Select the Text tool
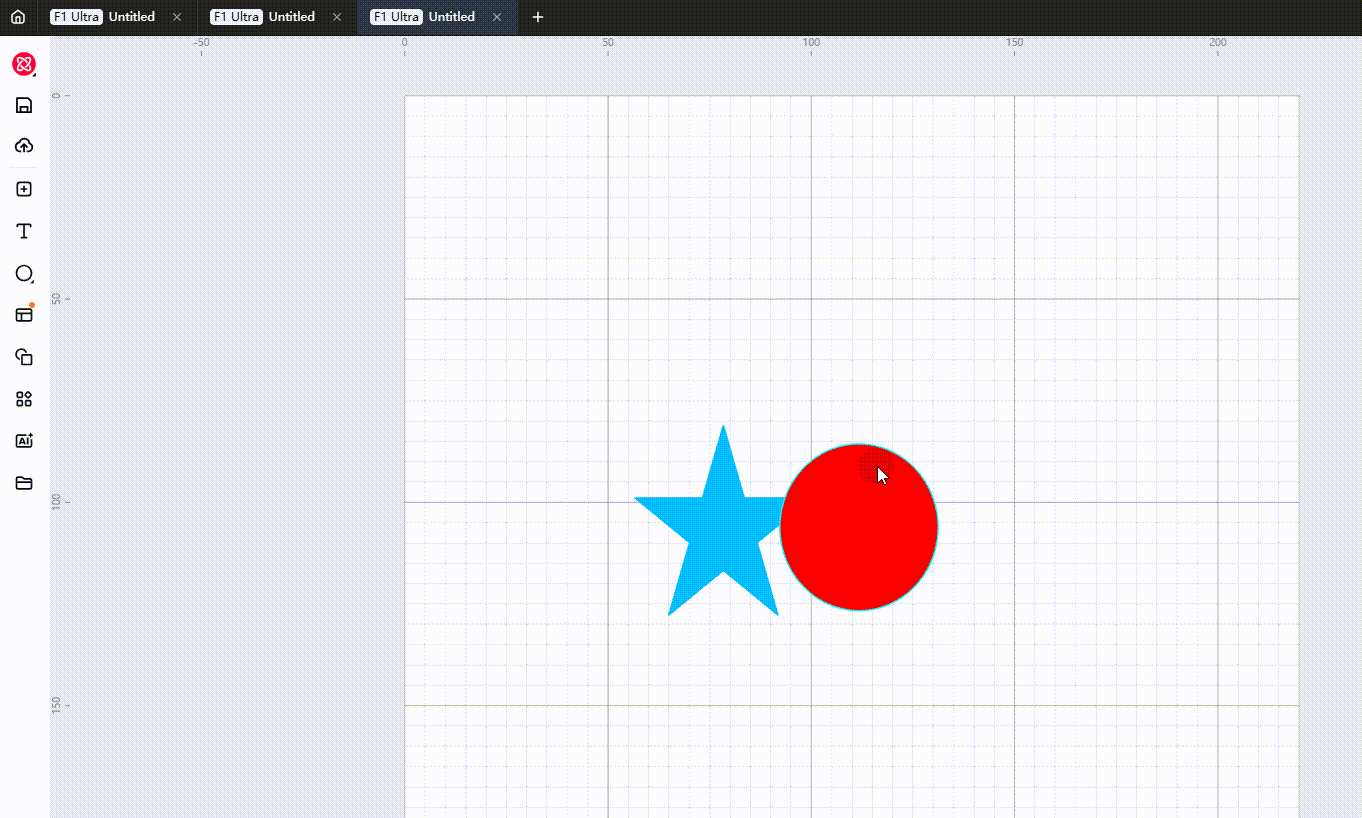The image size is (1362, 818). pyautogui.click(x=24, y=231)
